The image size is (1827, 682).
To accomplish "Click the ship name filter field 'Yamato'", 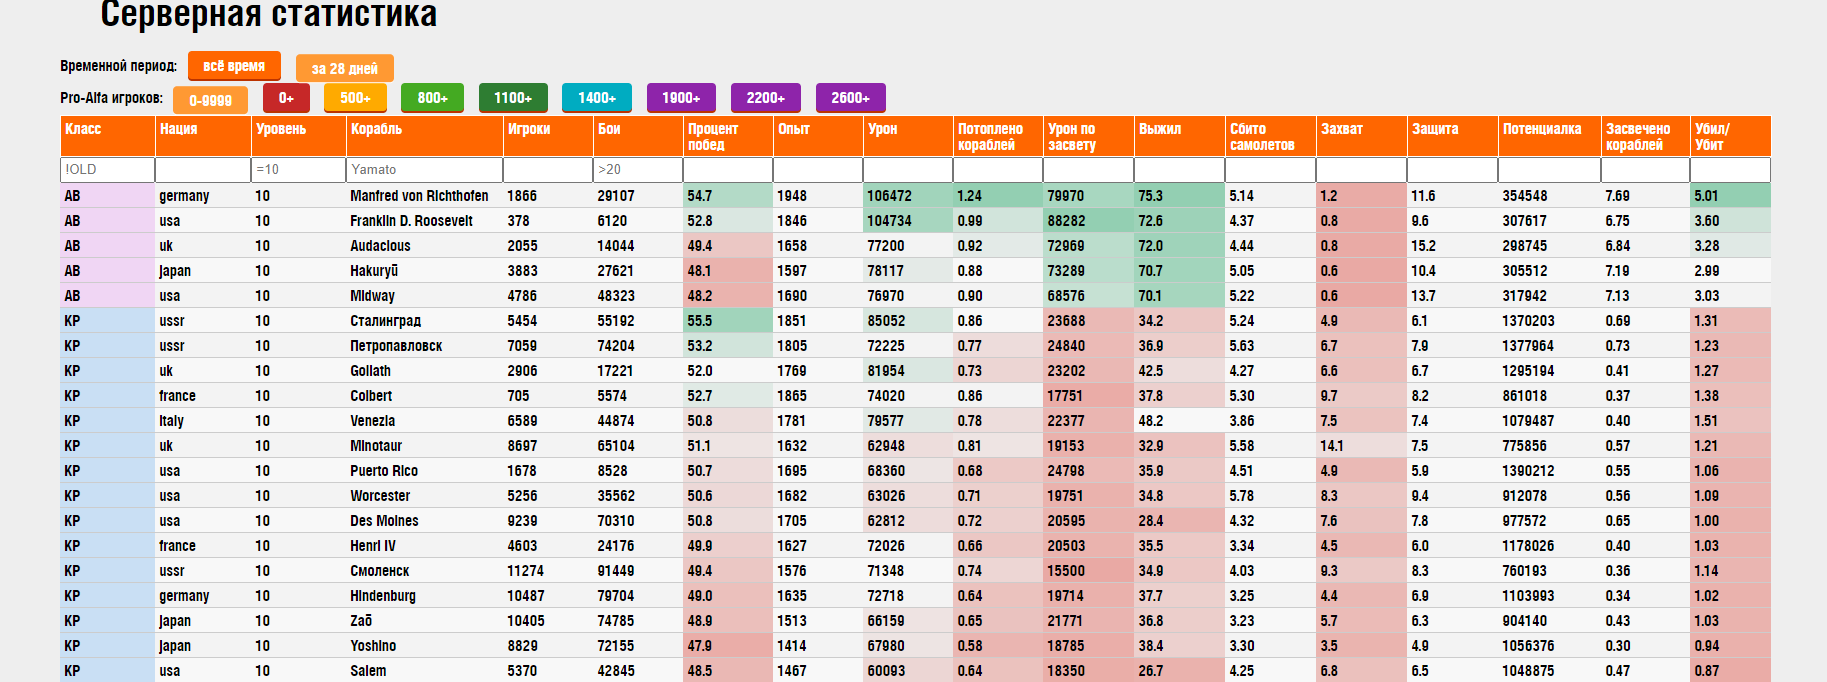I will coord(424,170).
